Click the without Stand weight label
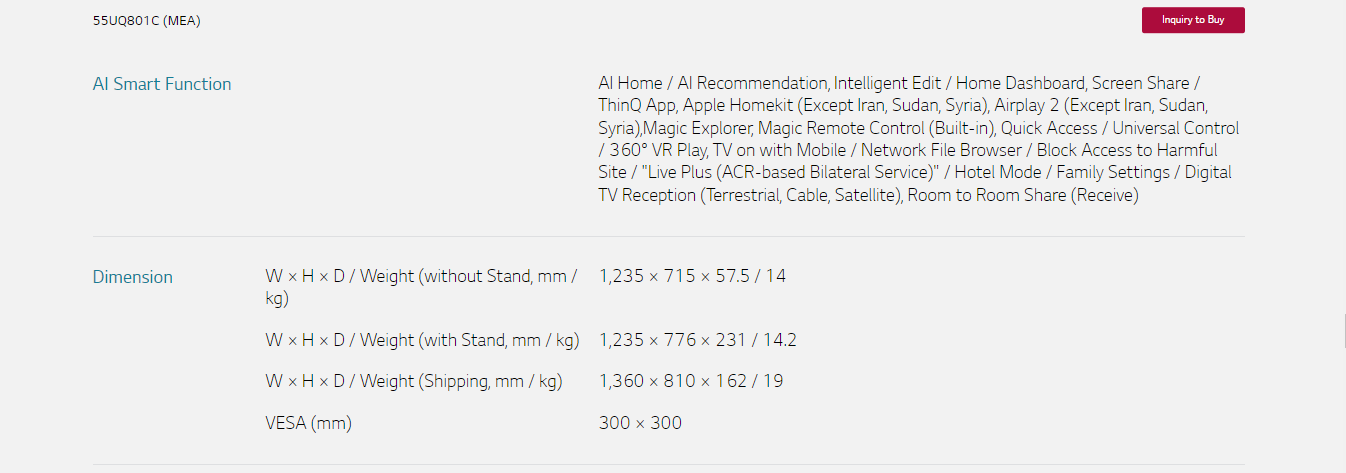 pyautogui.click(x=422, y=287)
